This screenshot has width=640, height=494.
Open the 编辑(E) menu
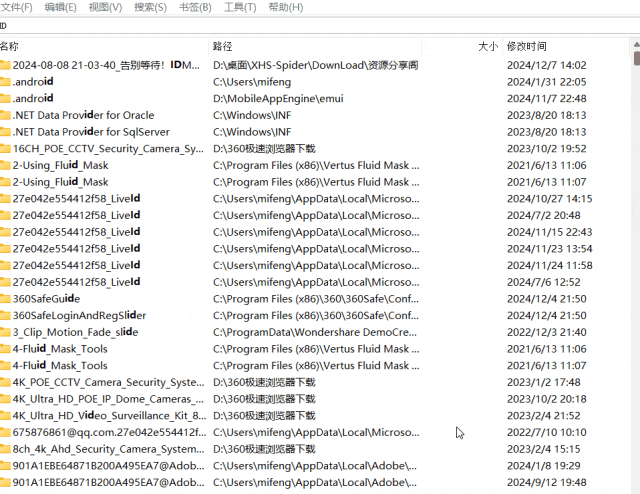pyautogui.click(x=60, y=7)
